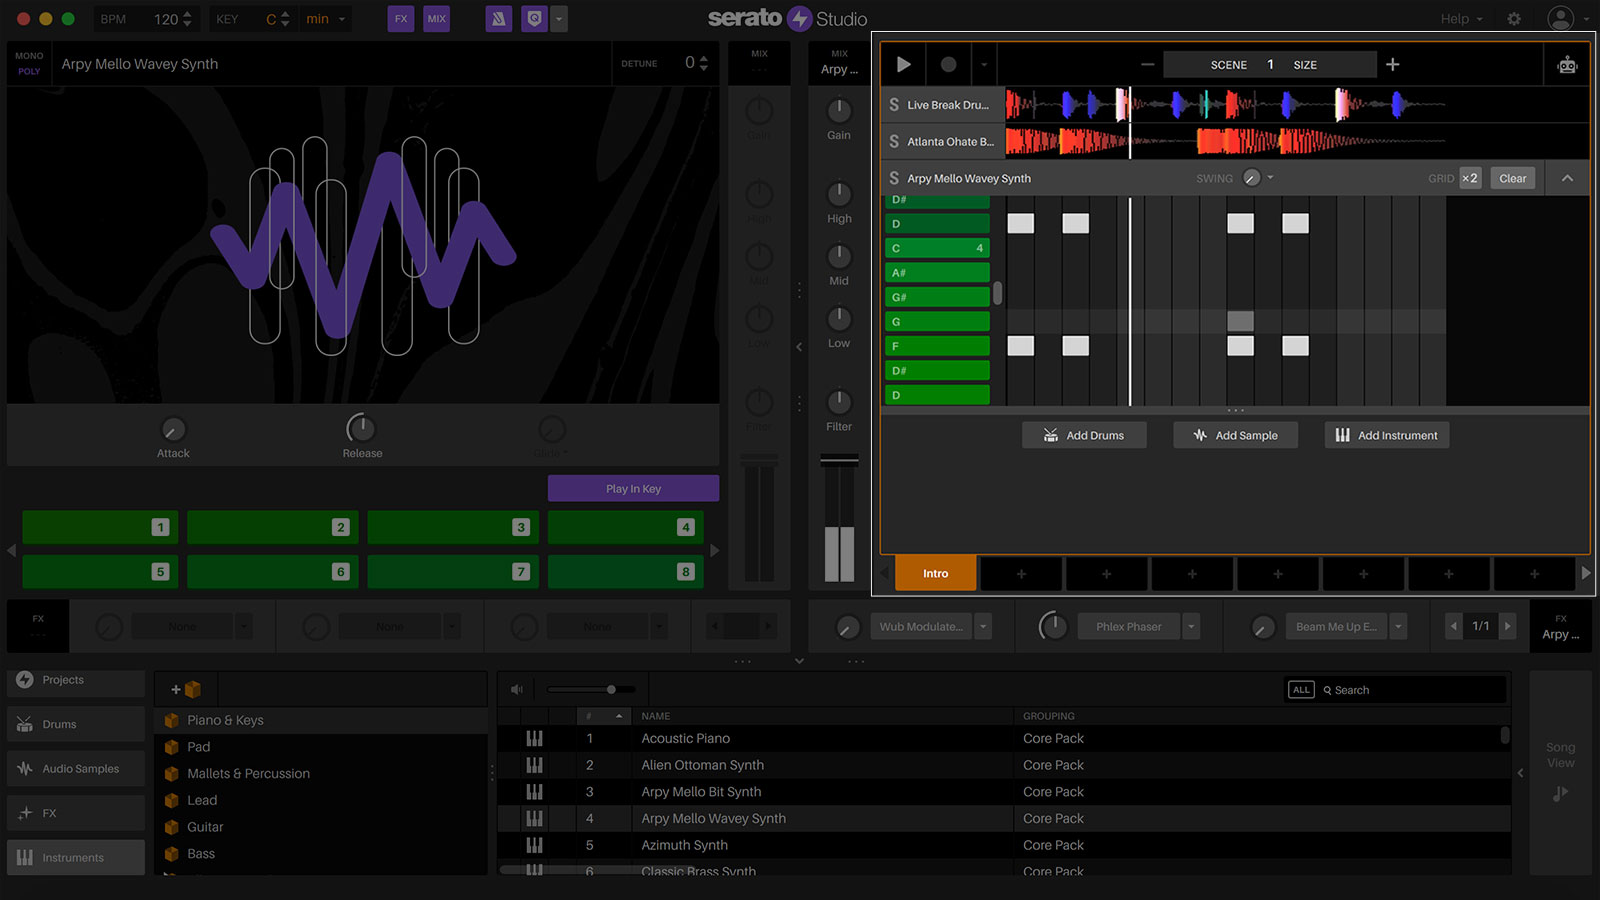The width and height of the screenshot is (1600, 900).
Task: Click keyboard icon beside Alien Ottoman Synth
Action: pos(535,765)
